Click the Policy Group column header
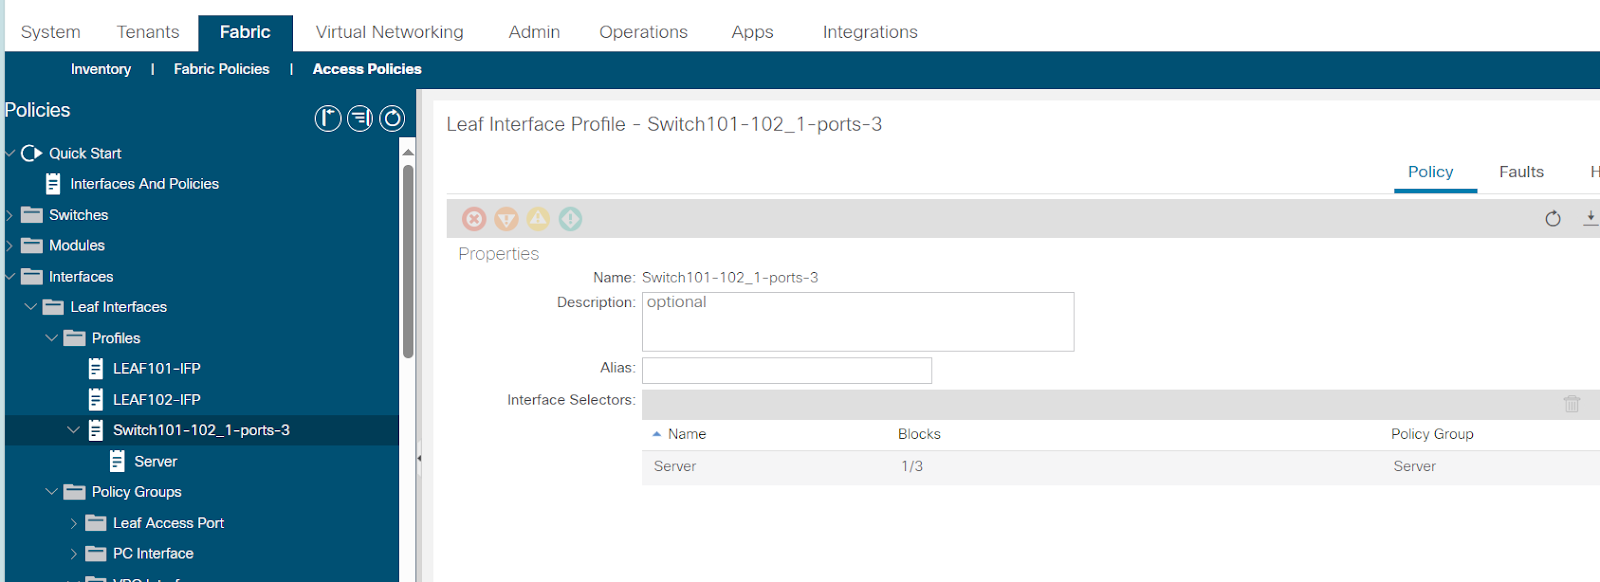1600x582 pixels. pos(1432,434)
